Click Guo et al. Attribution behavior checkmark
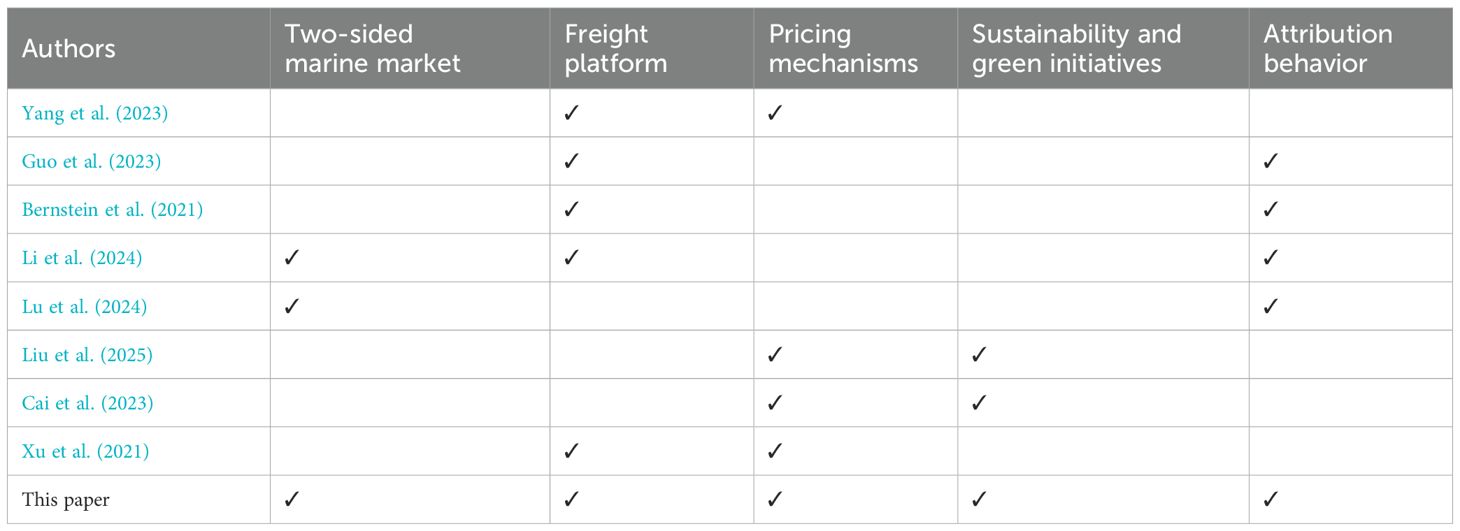 [x=1270, y=162]
